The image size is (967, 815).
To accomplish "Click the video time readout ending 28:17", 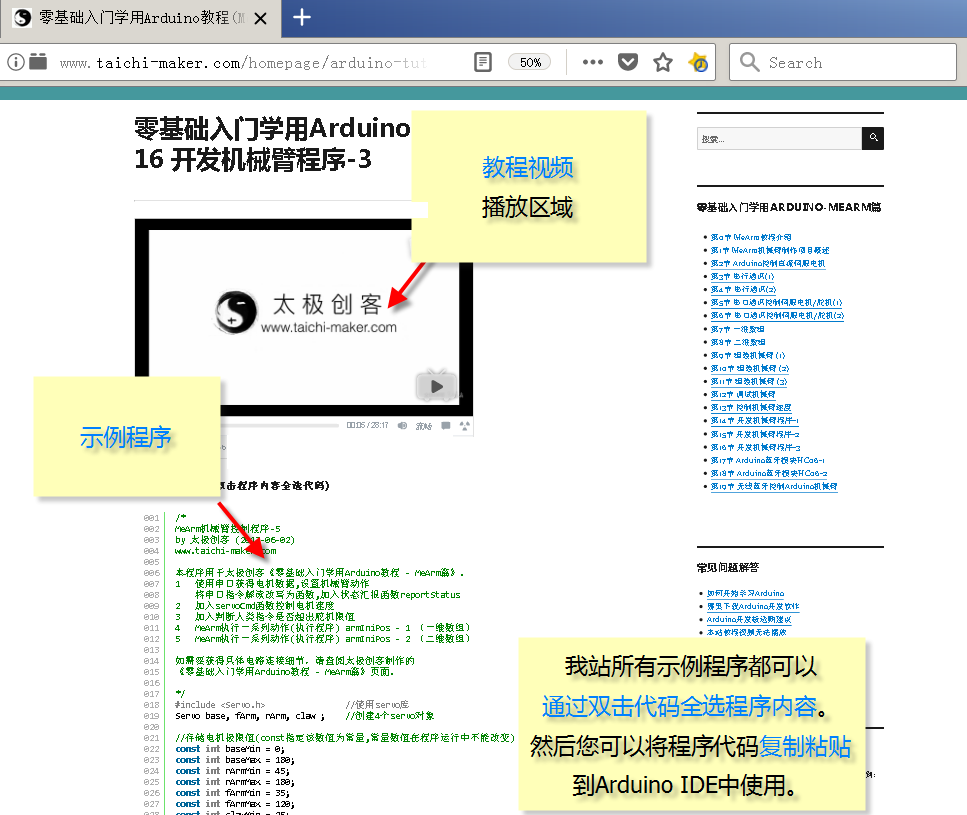I will click(x=368, y=425).
